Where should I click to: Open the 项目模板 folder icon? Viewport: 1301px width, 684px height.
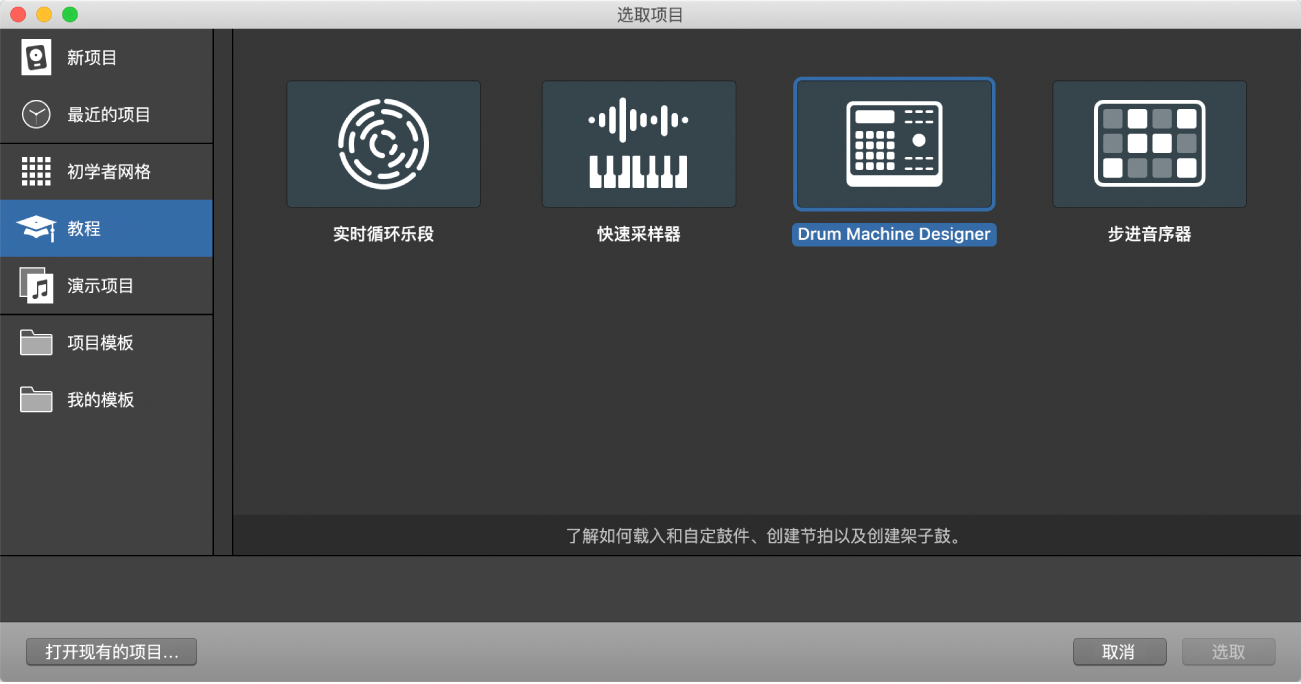[x=35, y=342]
